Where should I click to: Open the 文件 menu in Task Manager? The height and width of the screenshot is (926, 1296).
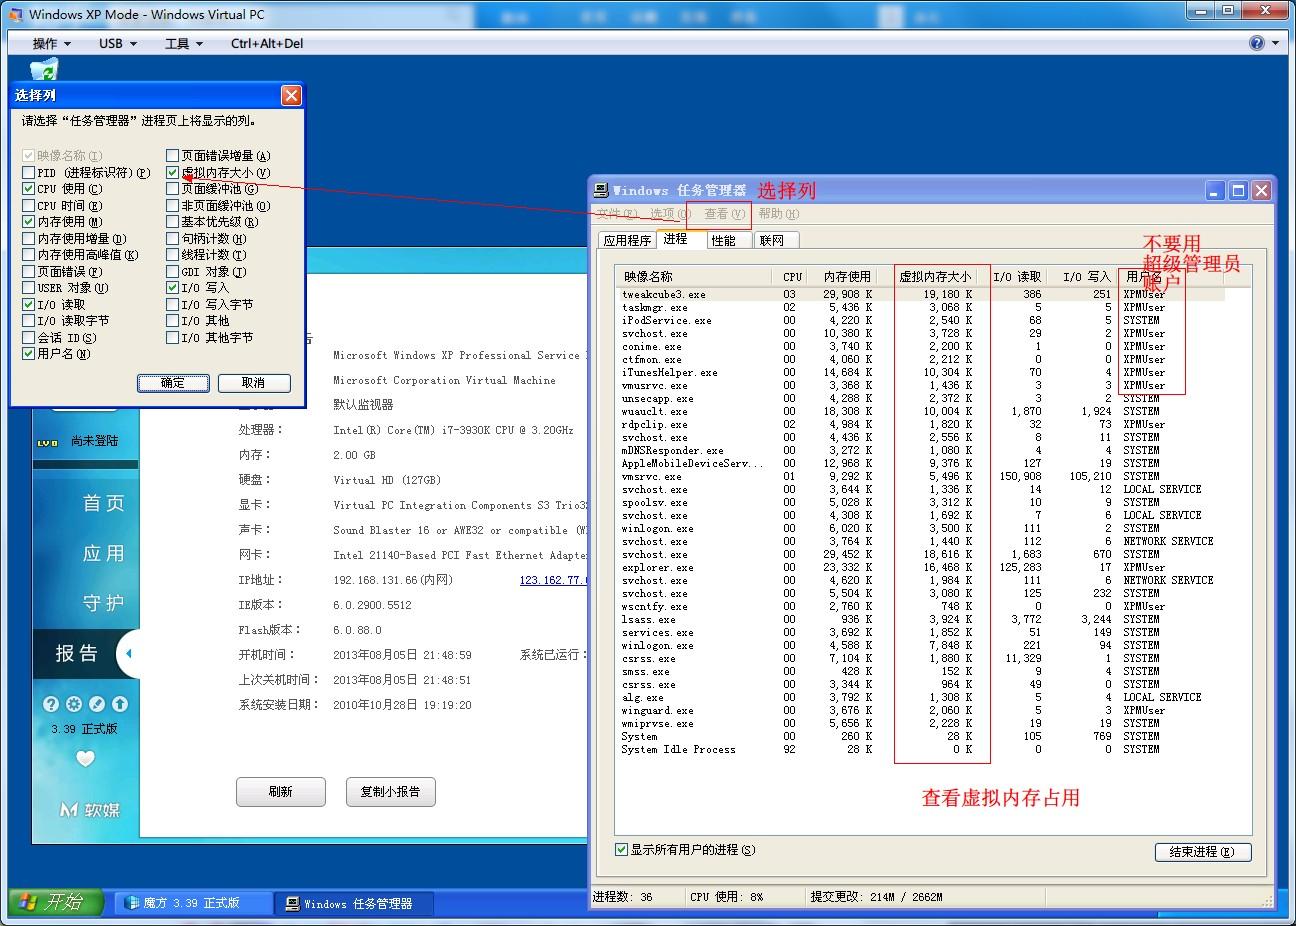pos(616,213)
